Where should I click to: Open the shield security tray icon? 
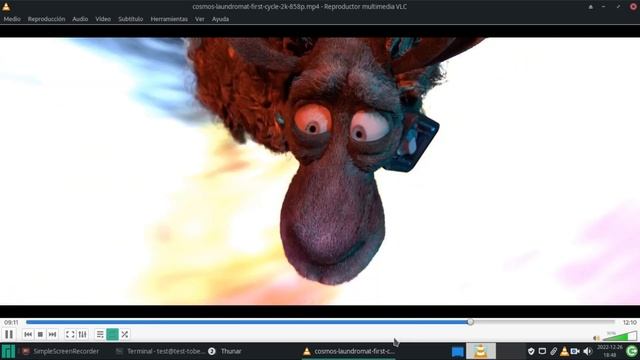click(531, 351)
